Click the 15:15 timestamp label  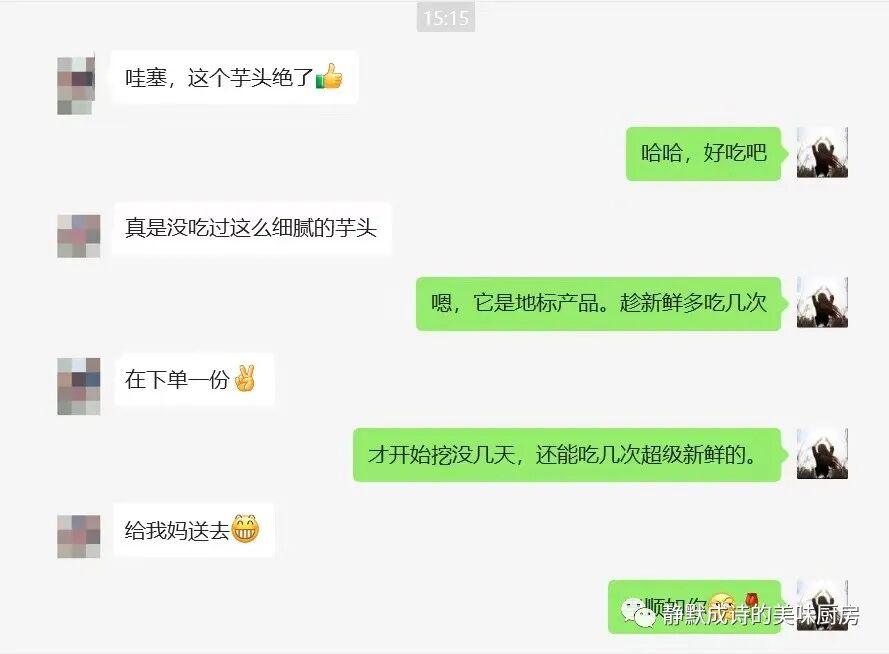point(446,18)
